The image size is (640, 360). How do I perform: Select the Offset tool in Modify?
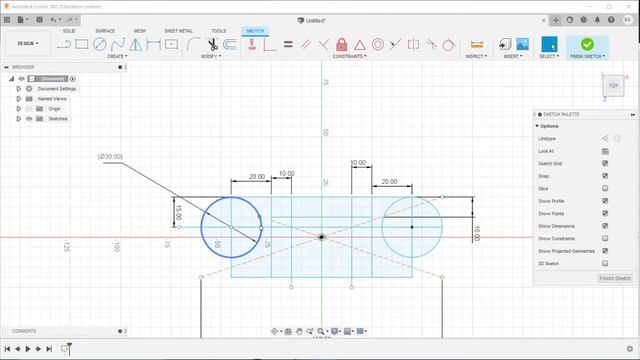pos(230,44)
